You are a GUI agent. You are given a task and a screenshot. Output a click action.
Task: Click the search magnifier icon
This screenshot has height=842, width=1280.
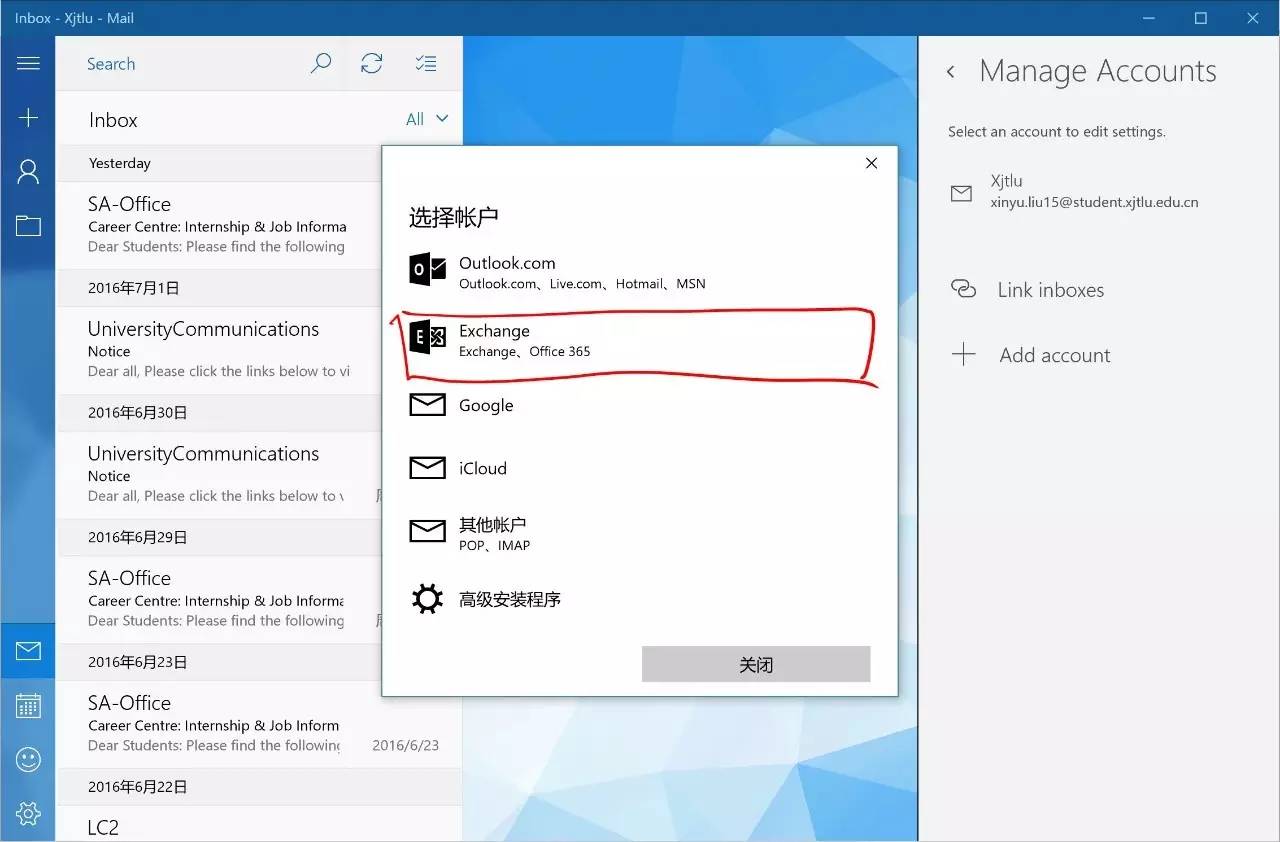320,64
